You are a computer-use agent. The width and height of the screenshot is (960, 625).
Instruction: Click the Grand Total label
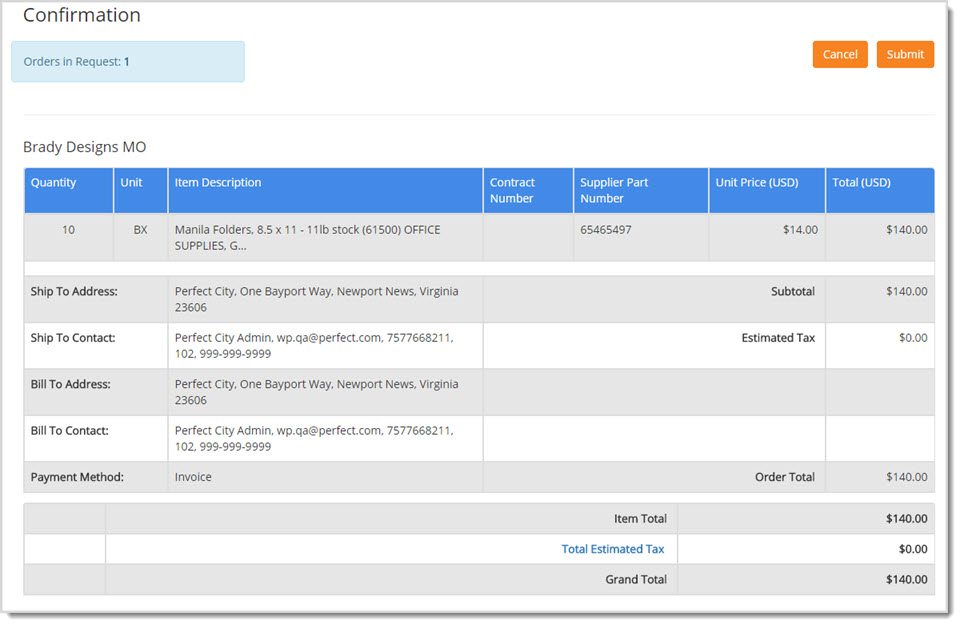coord(636,580)
